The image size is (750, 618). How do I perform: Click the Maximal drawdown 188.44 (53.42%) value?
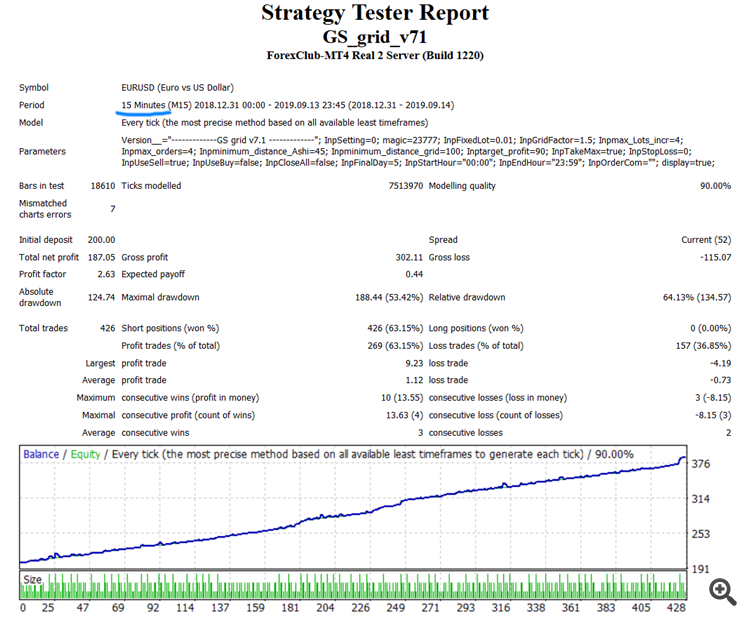point(389,298)
